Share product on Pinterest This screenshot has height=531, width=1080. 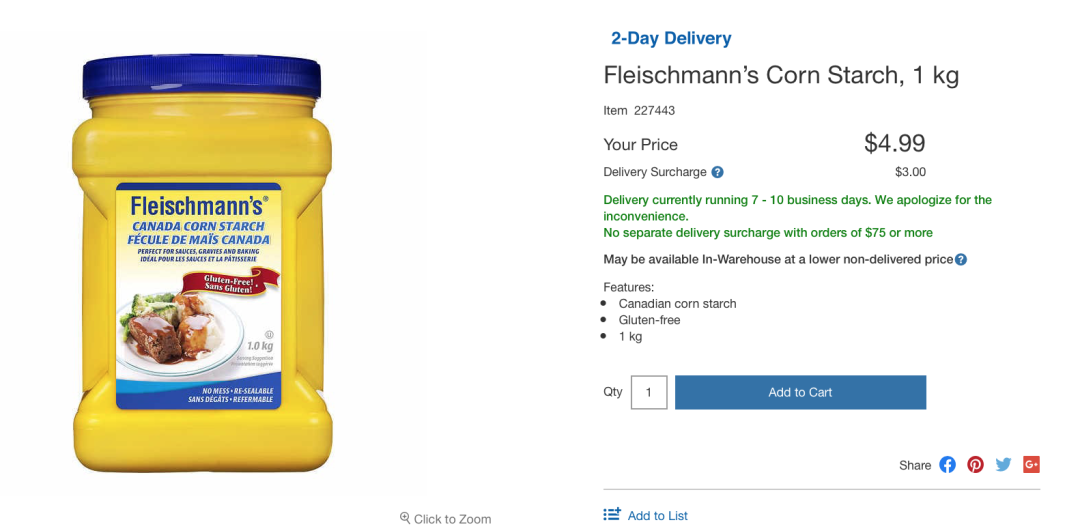click(975, 464)
